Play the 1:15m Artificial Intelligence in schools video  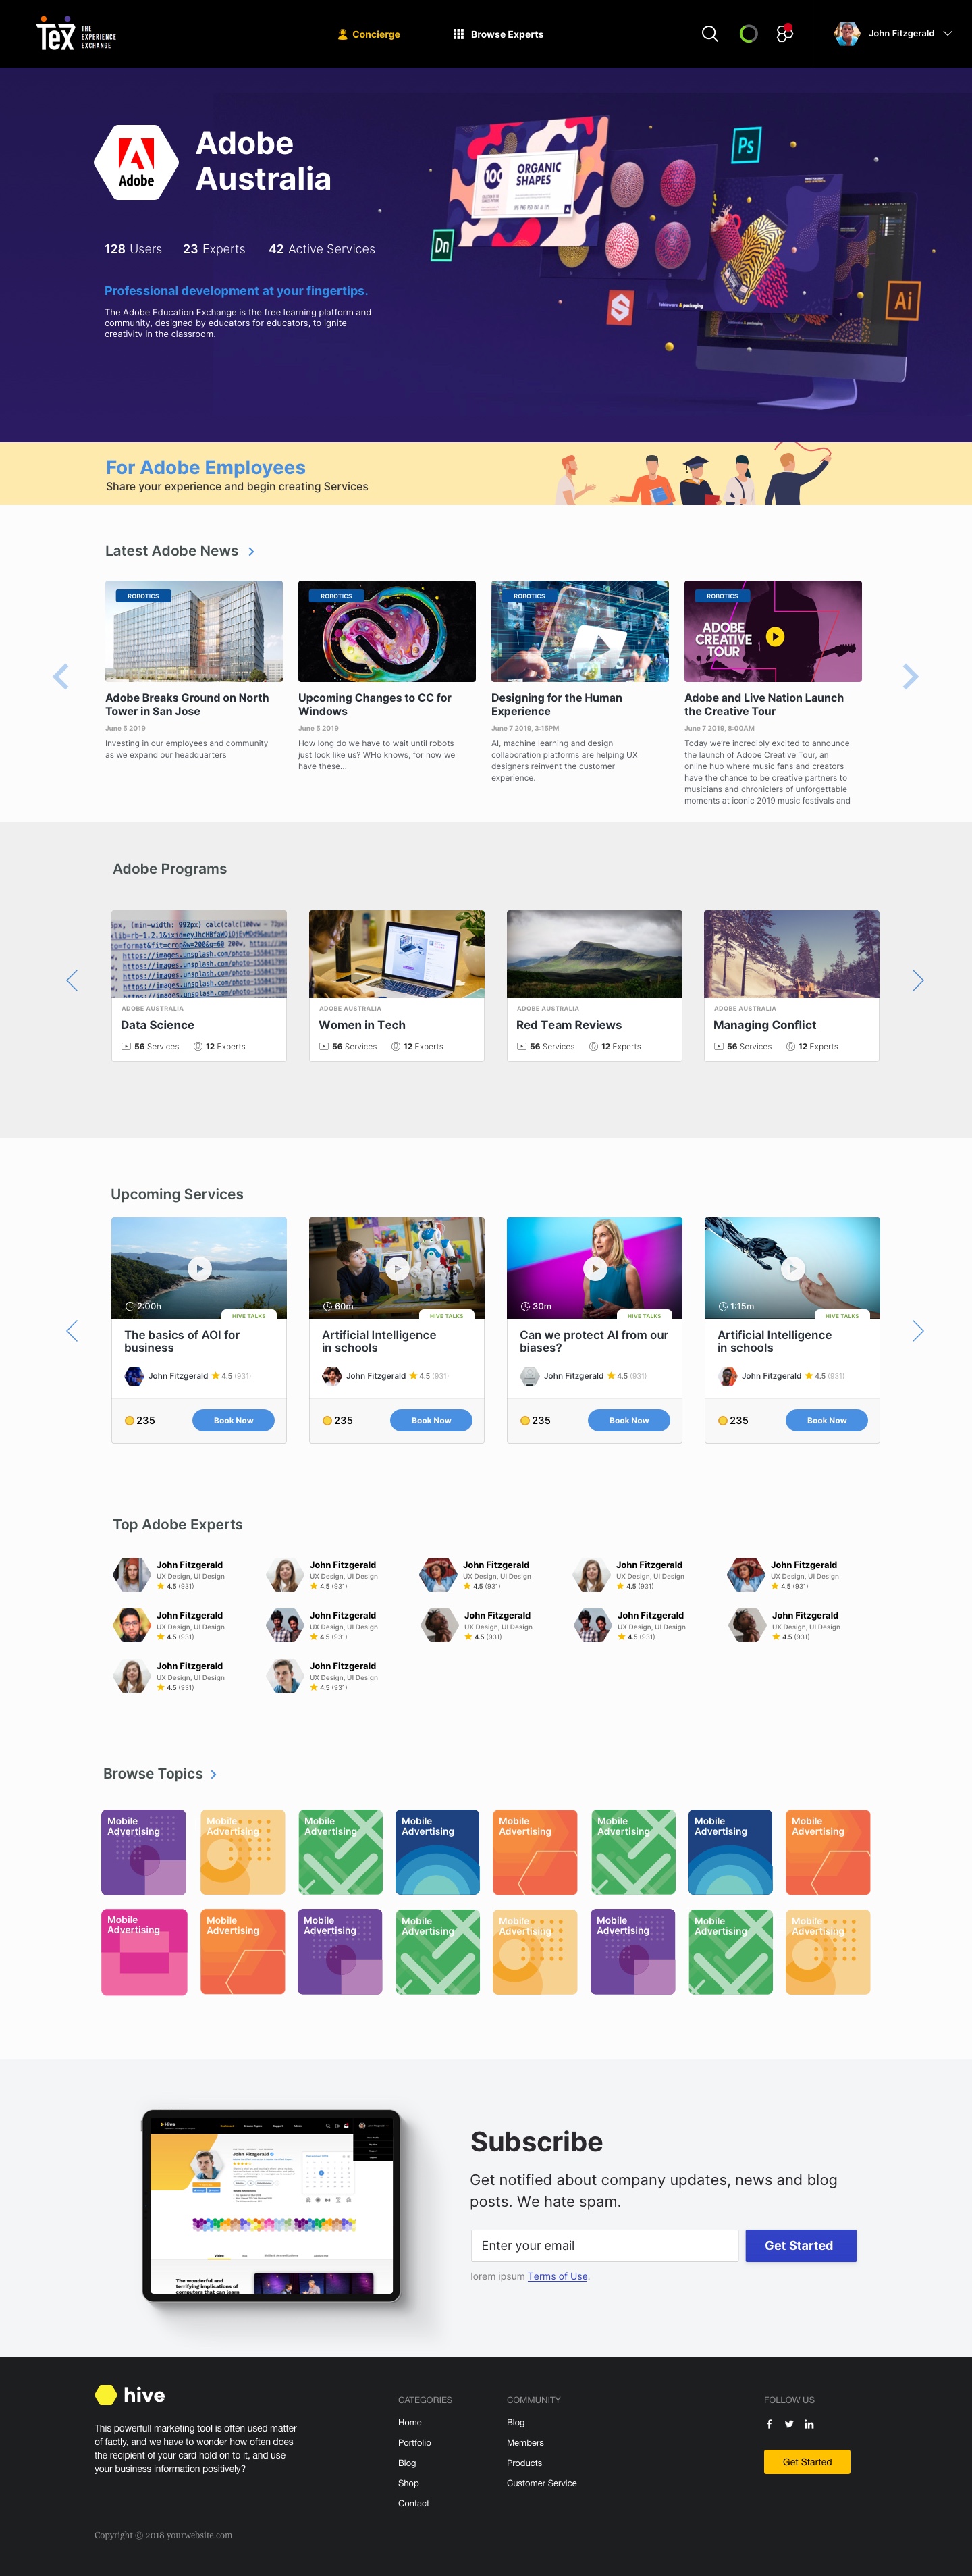(793, 1268)
